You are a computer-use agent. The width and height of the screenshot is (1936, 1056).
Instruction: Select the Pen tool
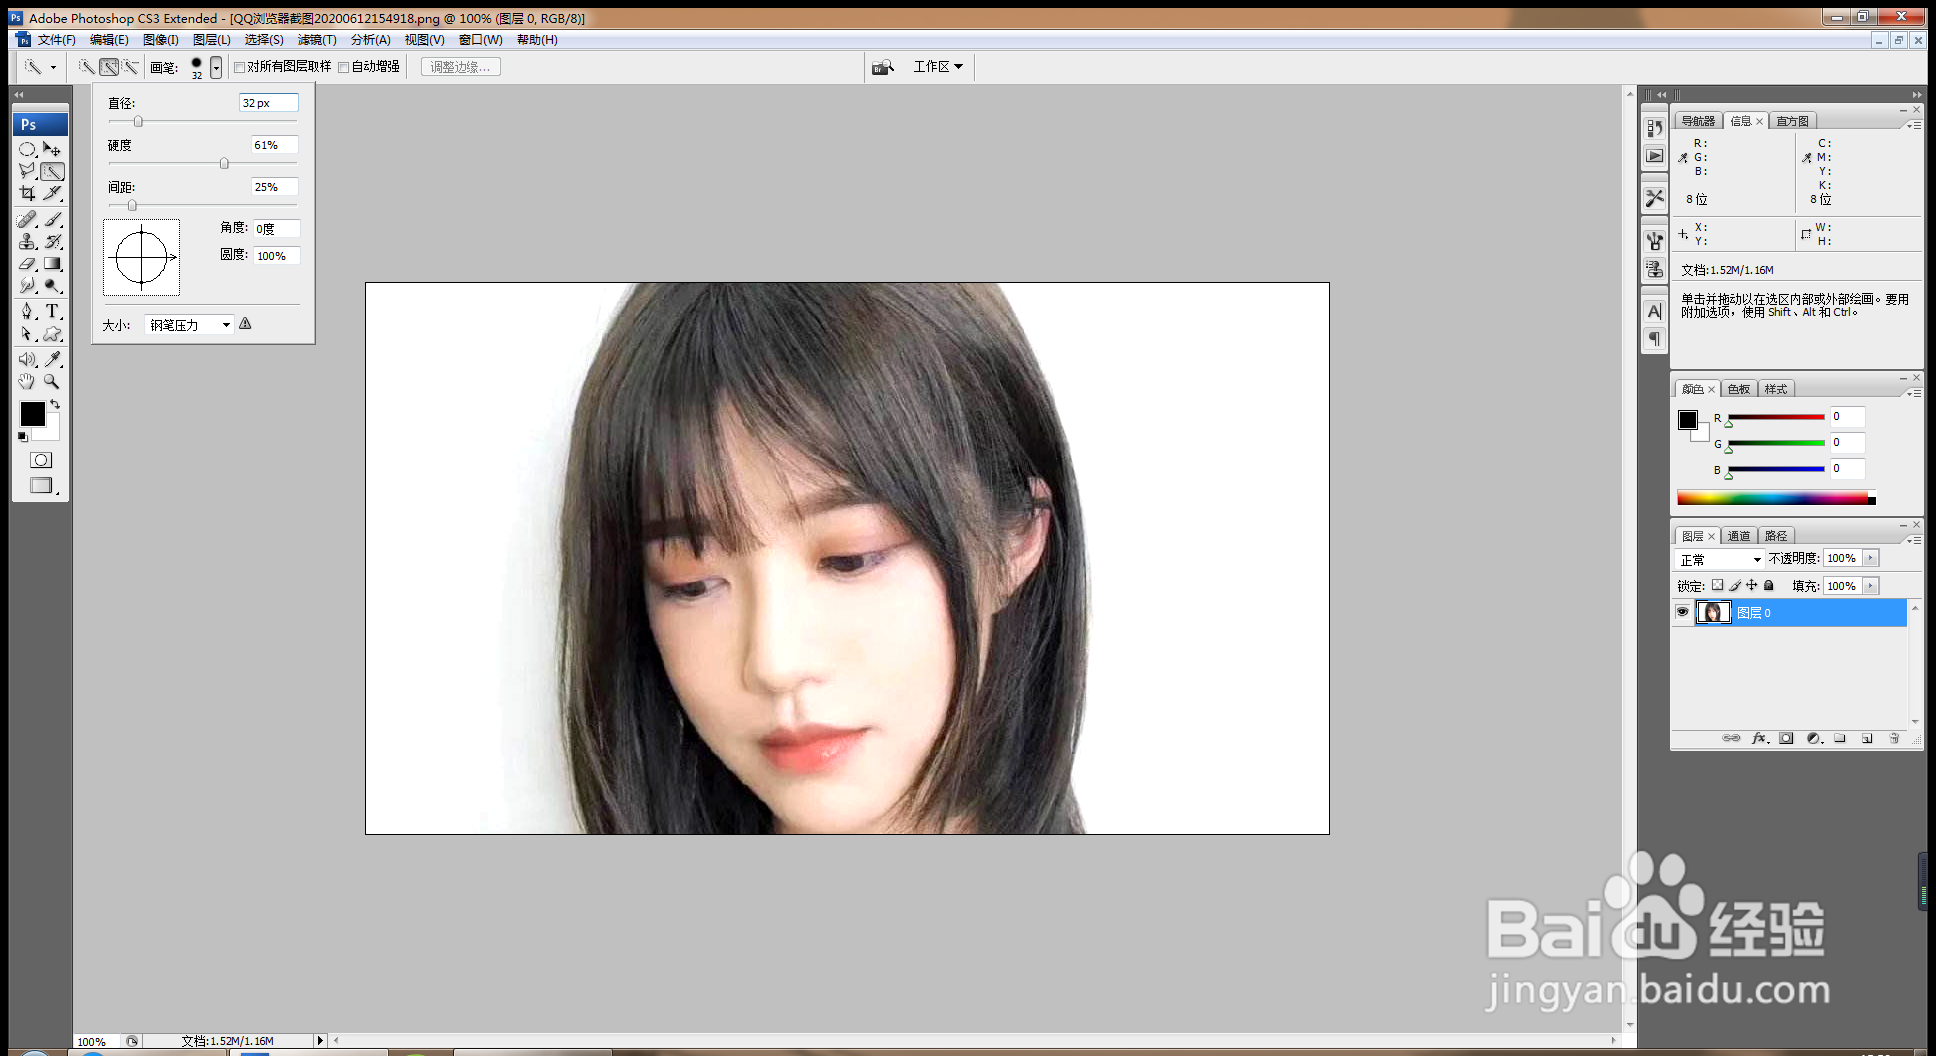click(28, 311)
